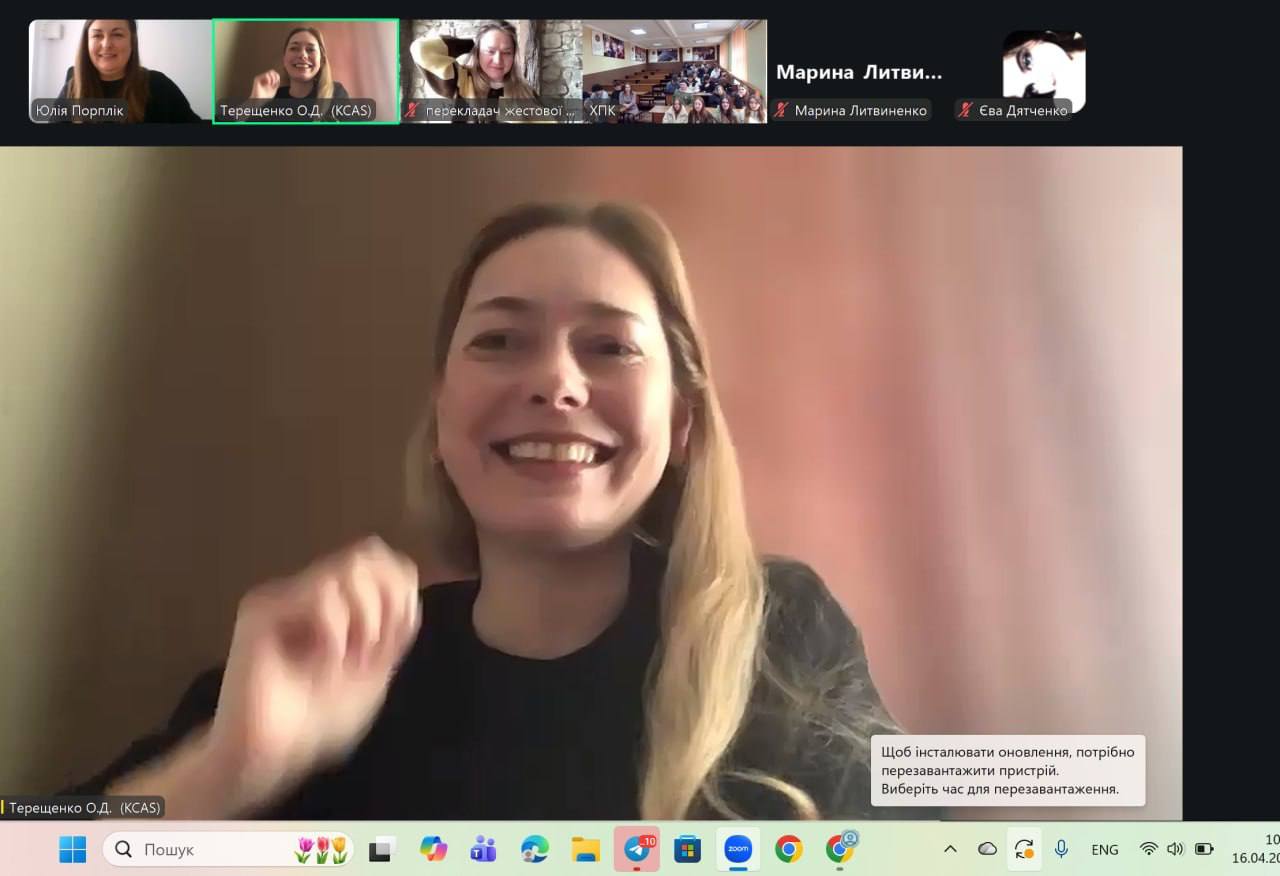Select Юлія Порплік video thumbnail
The image size is (1280, 876).
[x=120, y=70]
